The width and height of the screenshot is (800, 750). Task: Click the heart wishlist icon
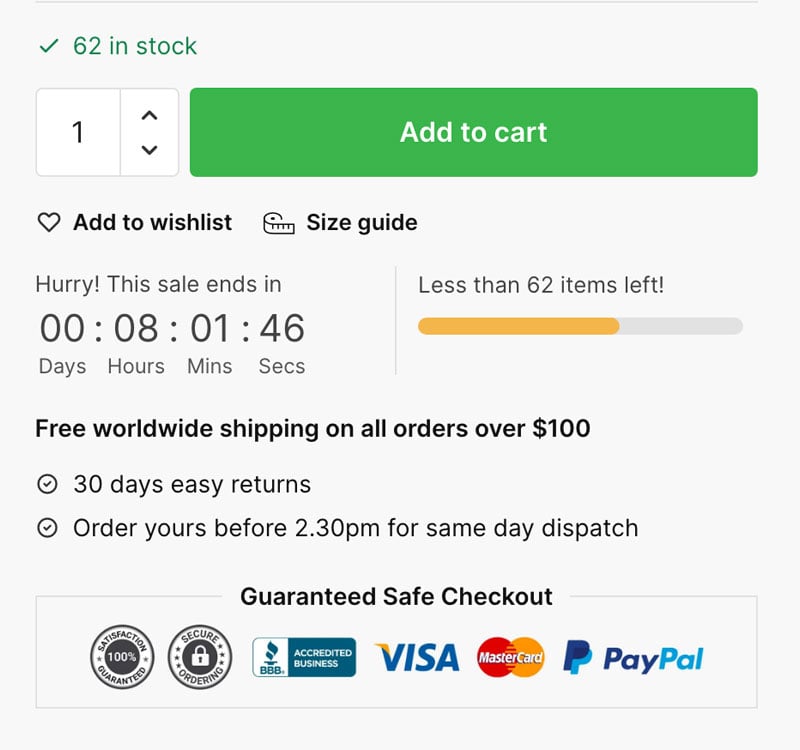[x=49, y=222]
